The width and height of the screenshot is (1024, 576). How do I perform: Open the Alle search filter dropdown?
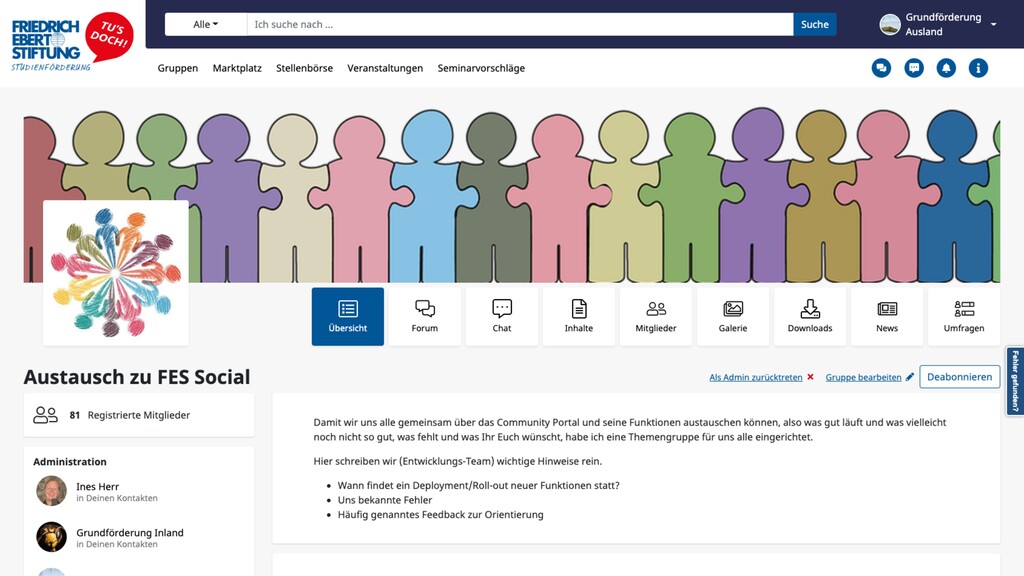(x=206, y=24)
